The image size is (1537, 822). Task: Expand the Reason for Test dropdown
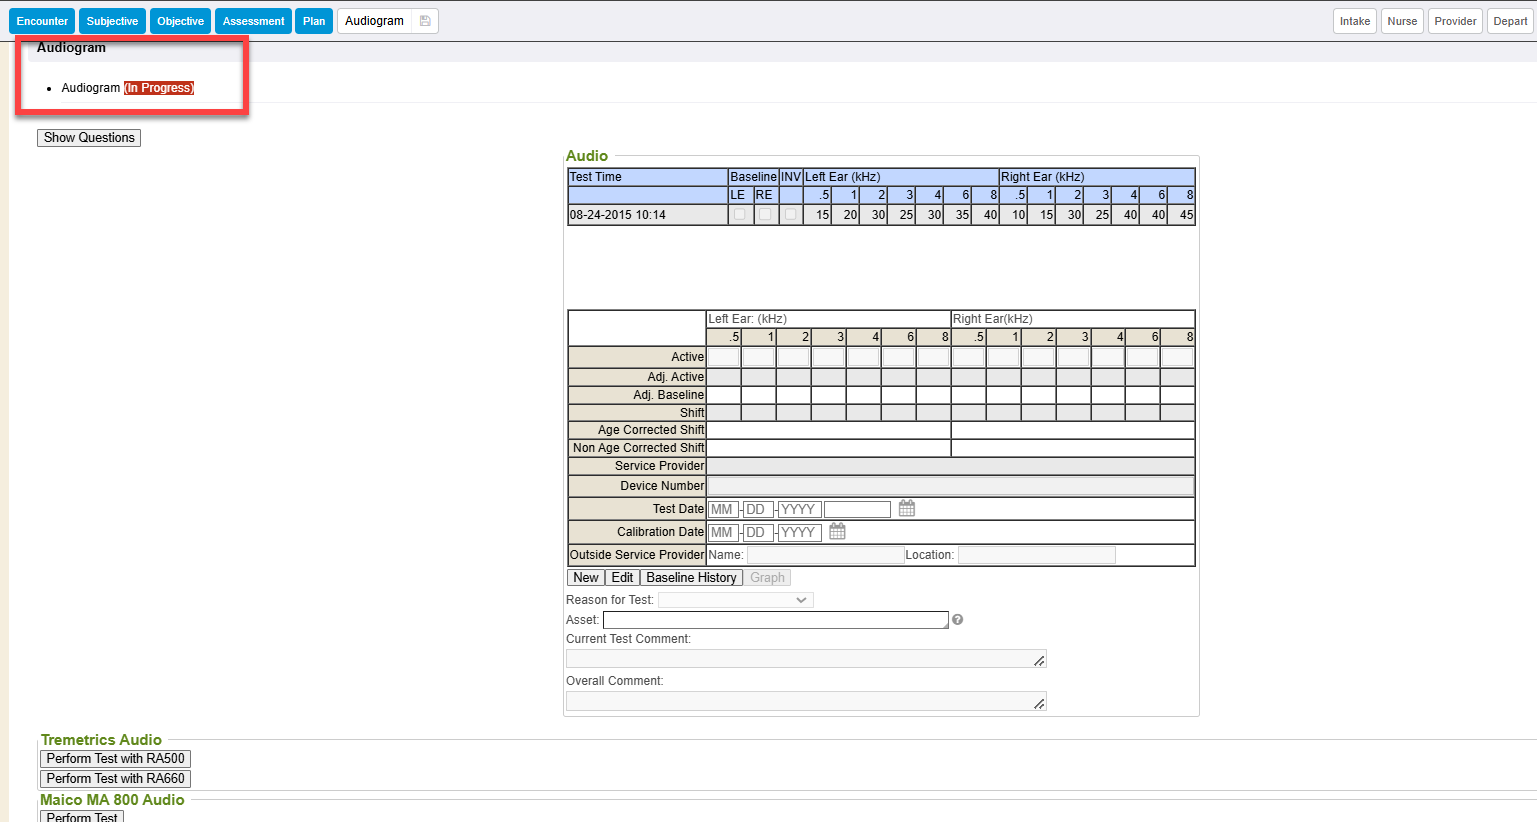click(x=736, y=600)
